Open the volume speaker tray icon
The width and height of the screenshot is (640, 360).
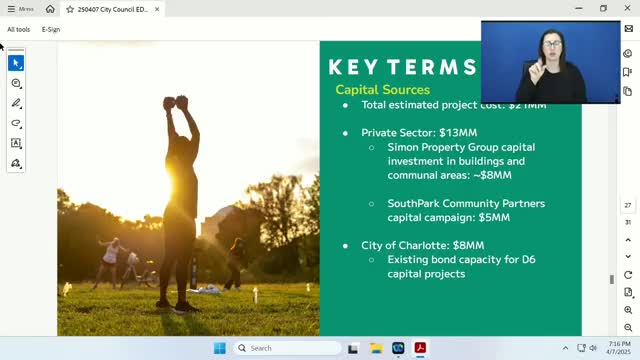point(593,348)
